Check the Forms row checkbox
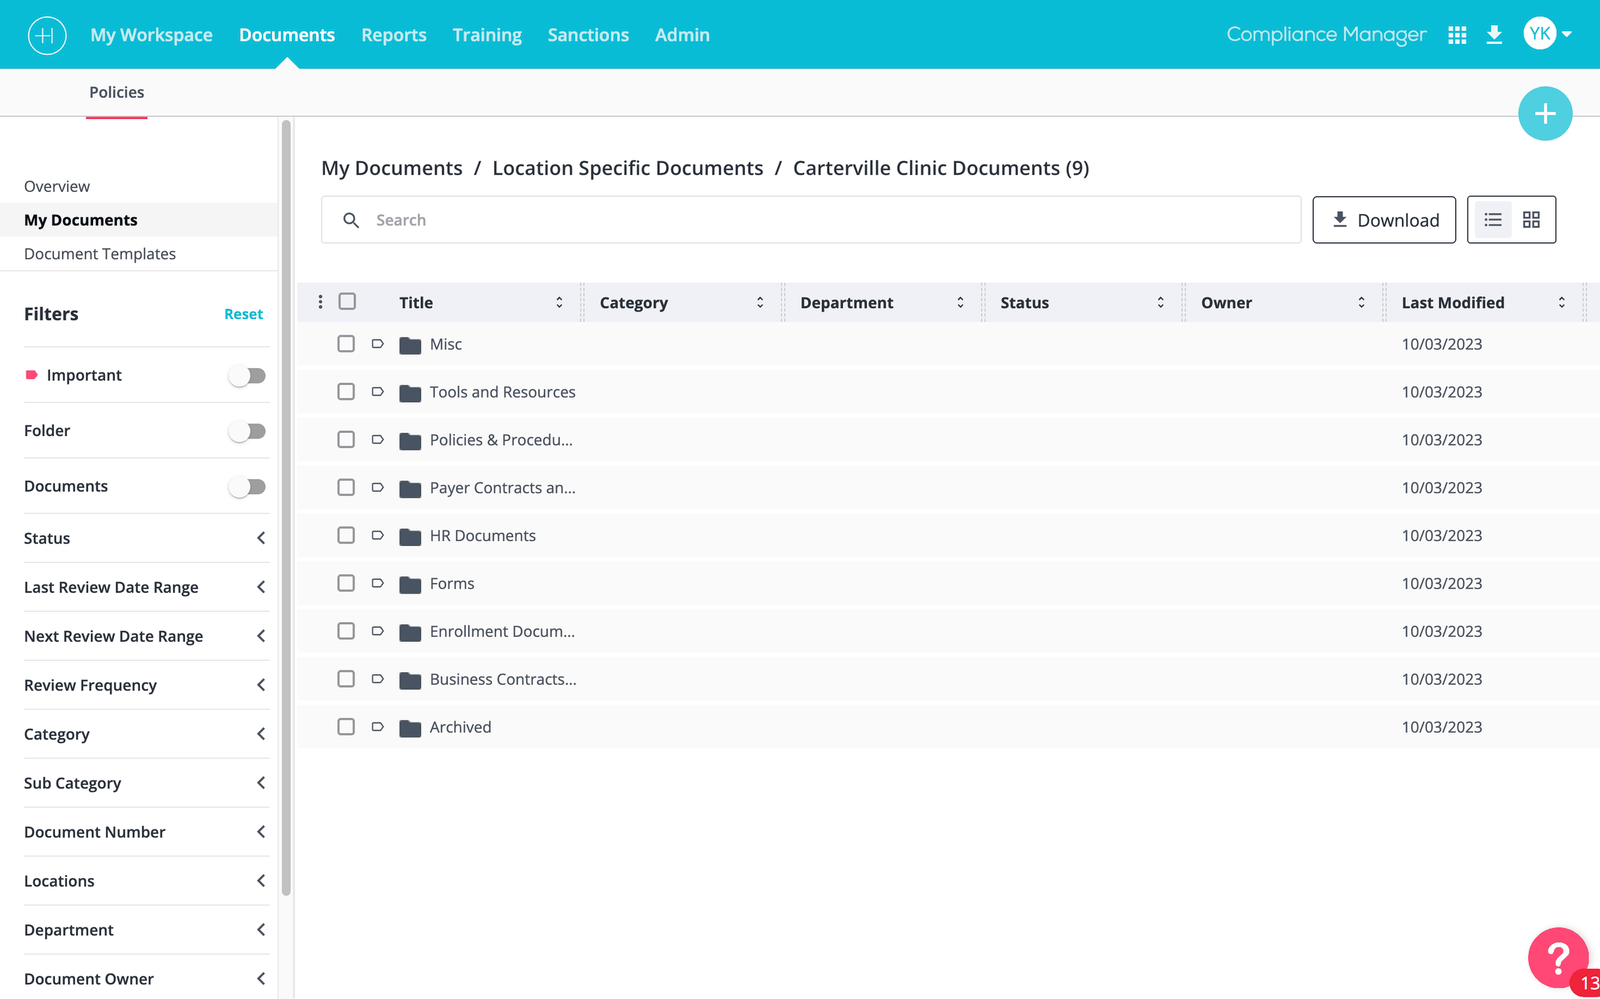Screen dimensions: 1600x999 click(x=346, y=584)
